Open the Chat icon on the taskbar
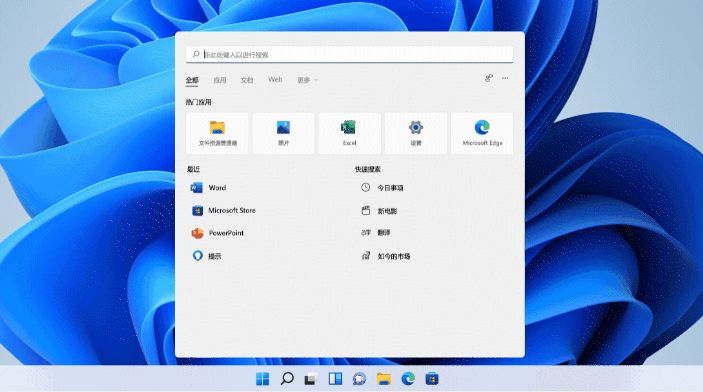The height and width of the screenshot is (392, 703). (359, 379)
